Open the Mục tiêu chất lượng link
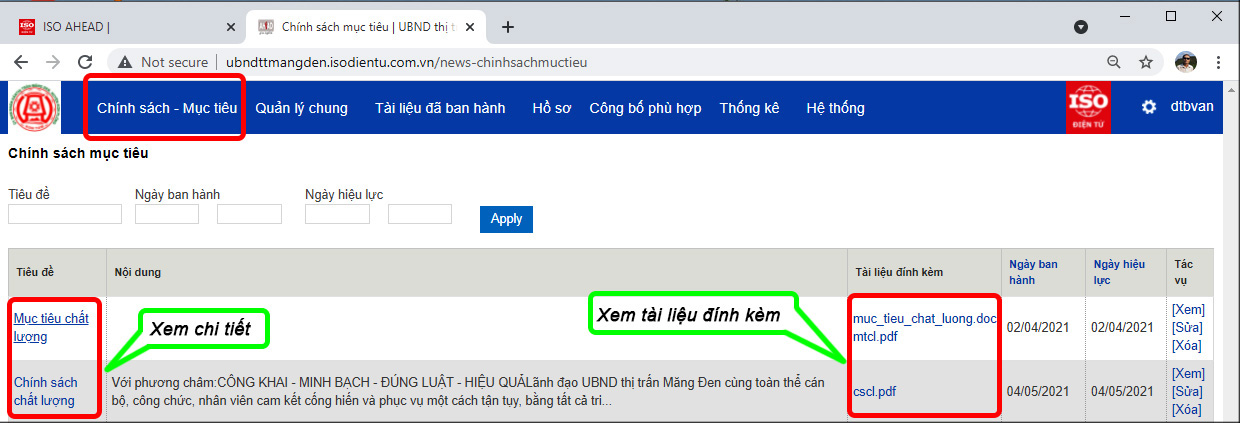Image resolution: width=1240 pixels, height=423 pixels. click(51, 327)
